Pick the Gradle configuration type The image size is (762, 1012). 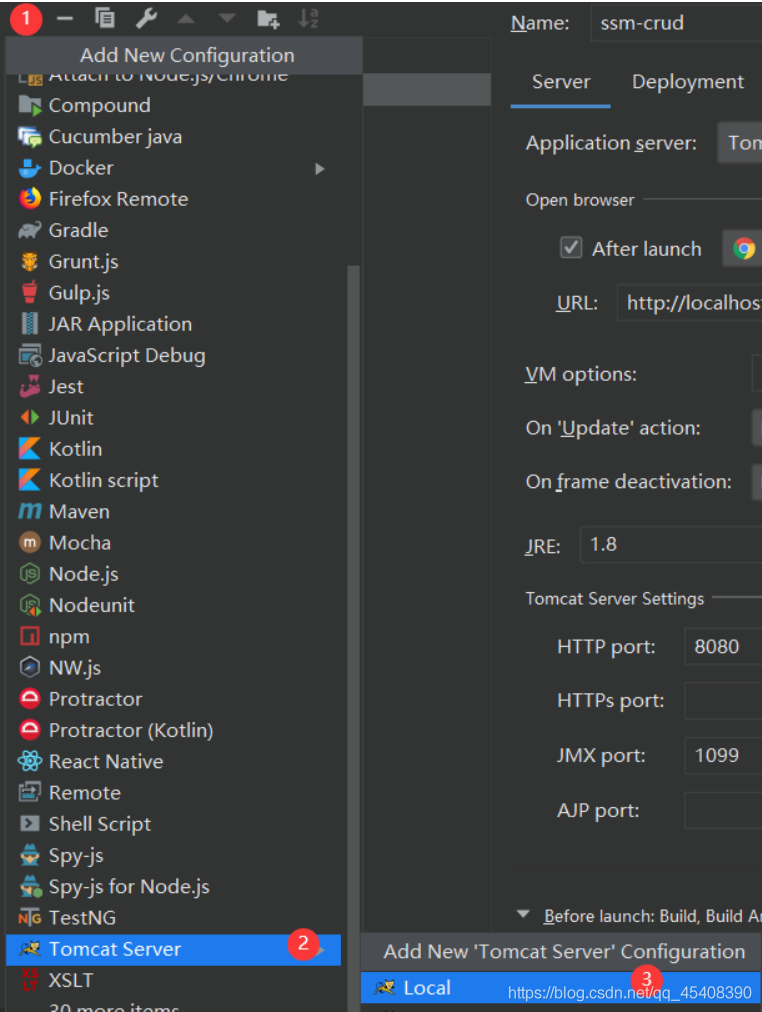(x=173, y=230)
